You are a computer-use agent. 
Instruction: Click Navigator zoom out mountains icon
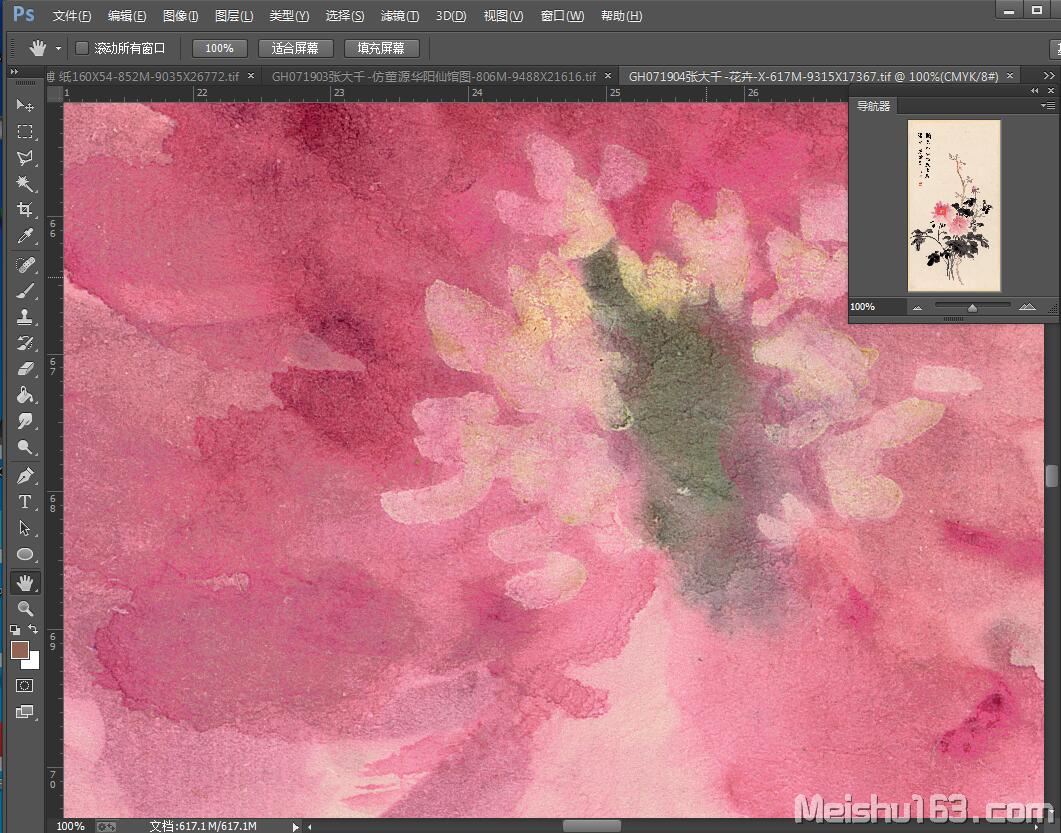pyautogui.click(x=918, y=307)
